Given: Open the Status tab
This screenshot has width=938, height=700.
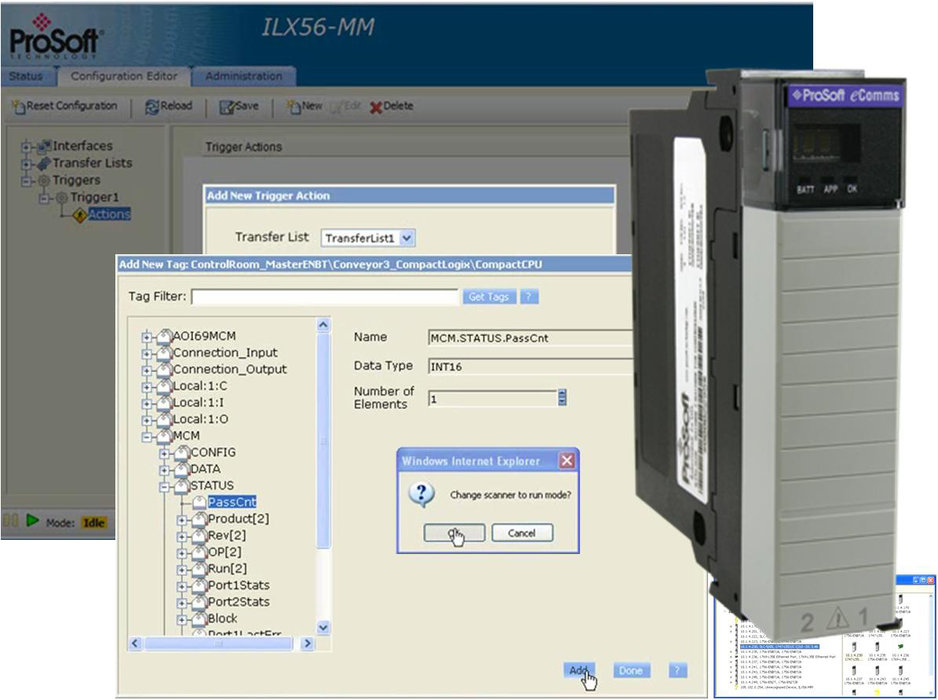Looking at the screenshot, I should point(25,76).
